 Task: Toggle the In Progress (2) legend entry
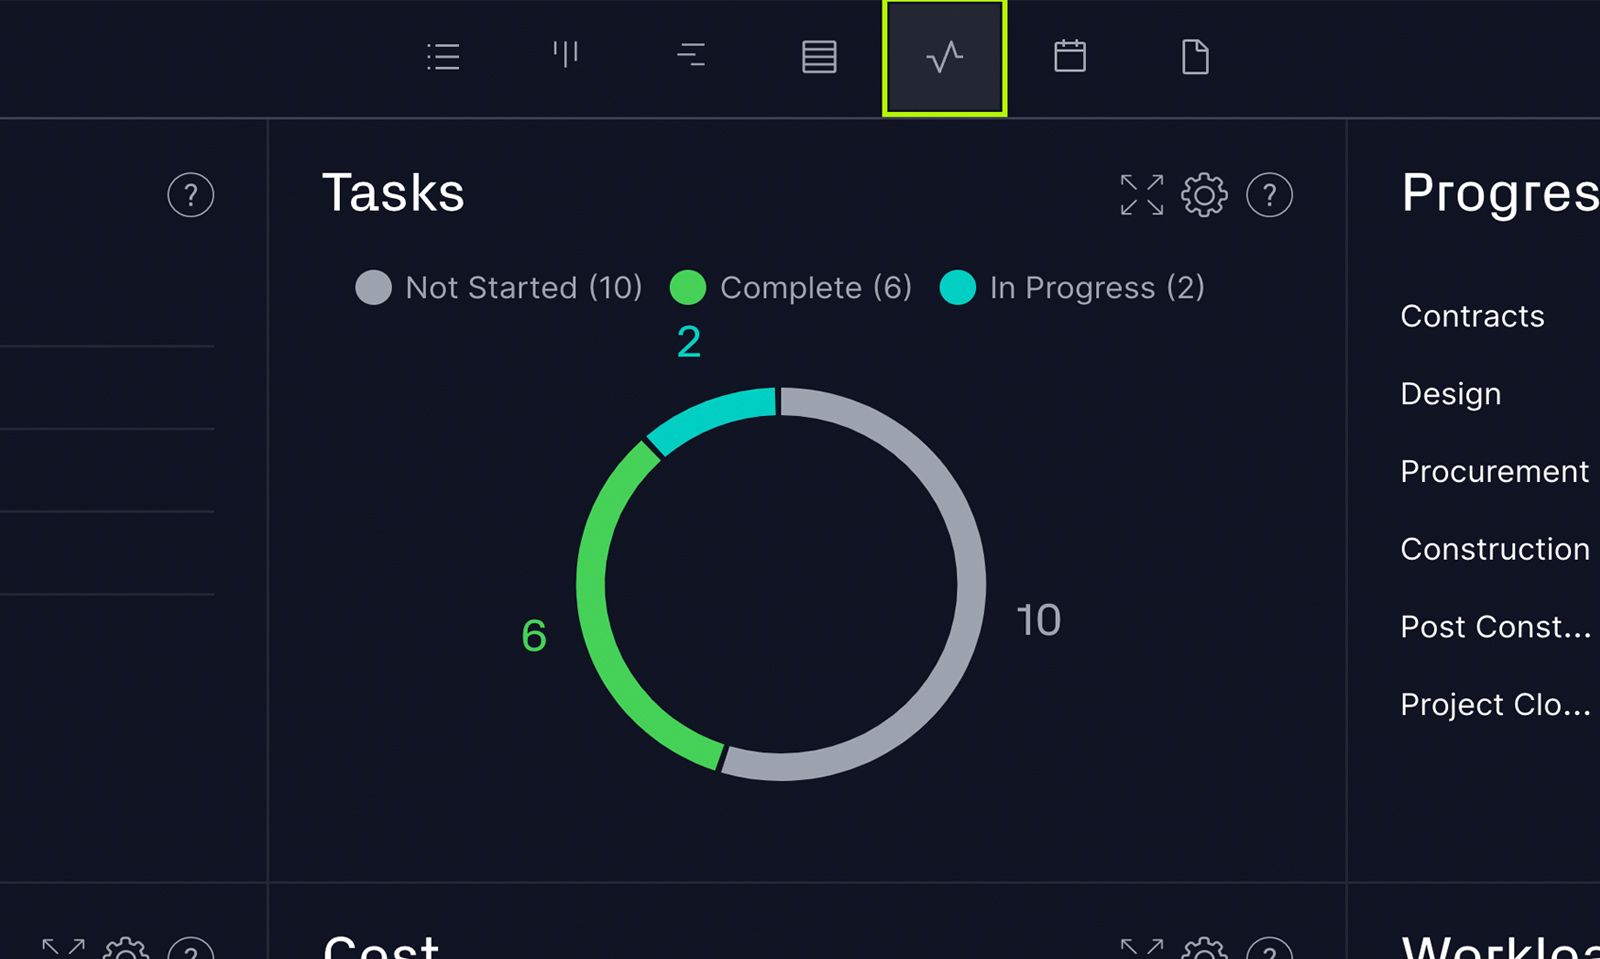click(1073, 288)
